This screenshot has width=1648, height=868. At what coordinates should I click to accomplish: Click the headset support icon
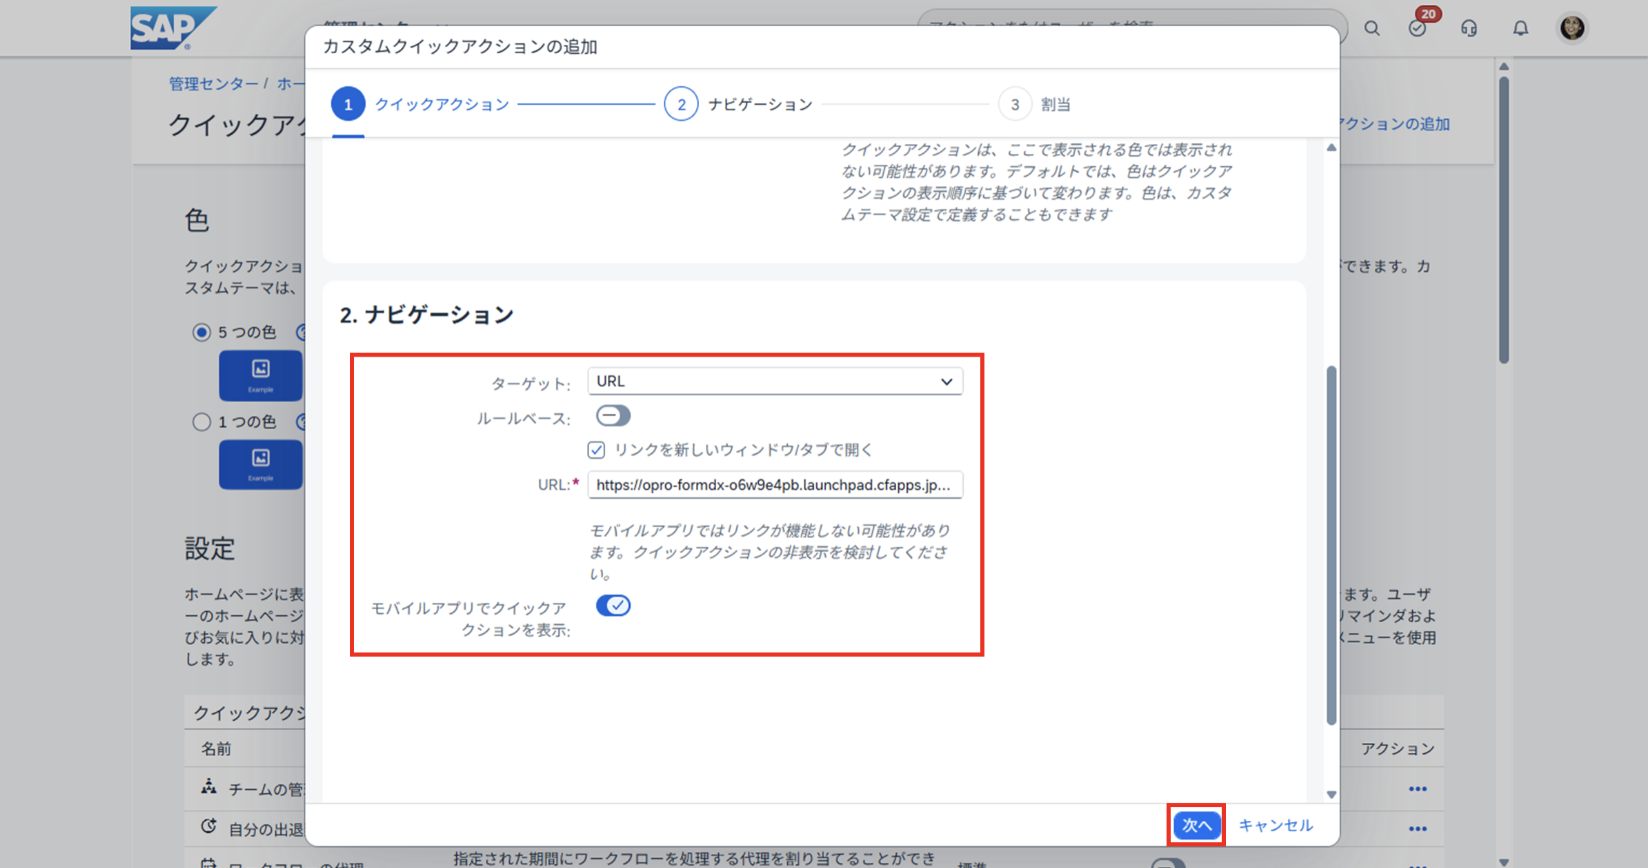(1468, 28)
